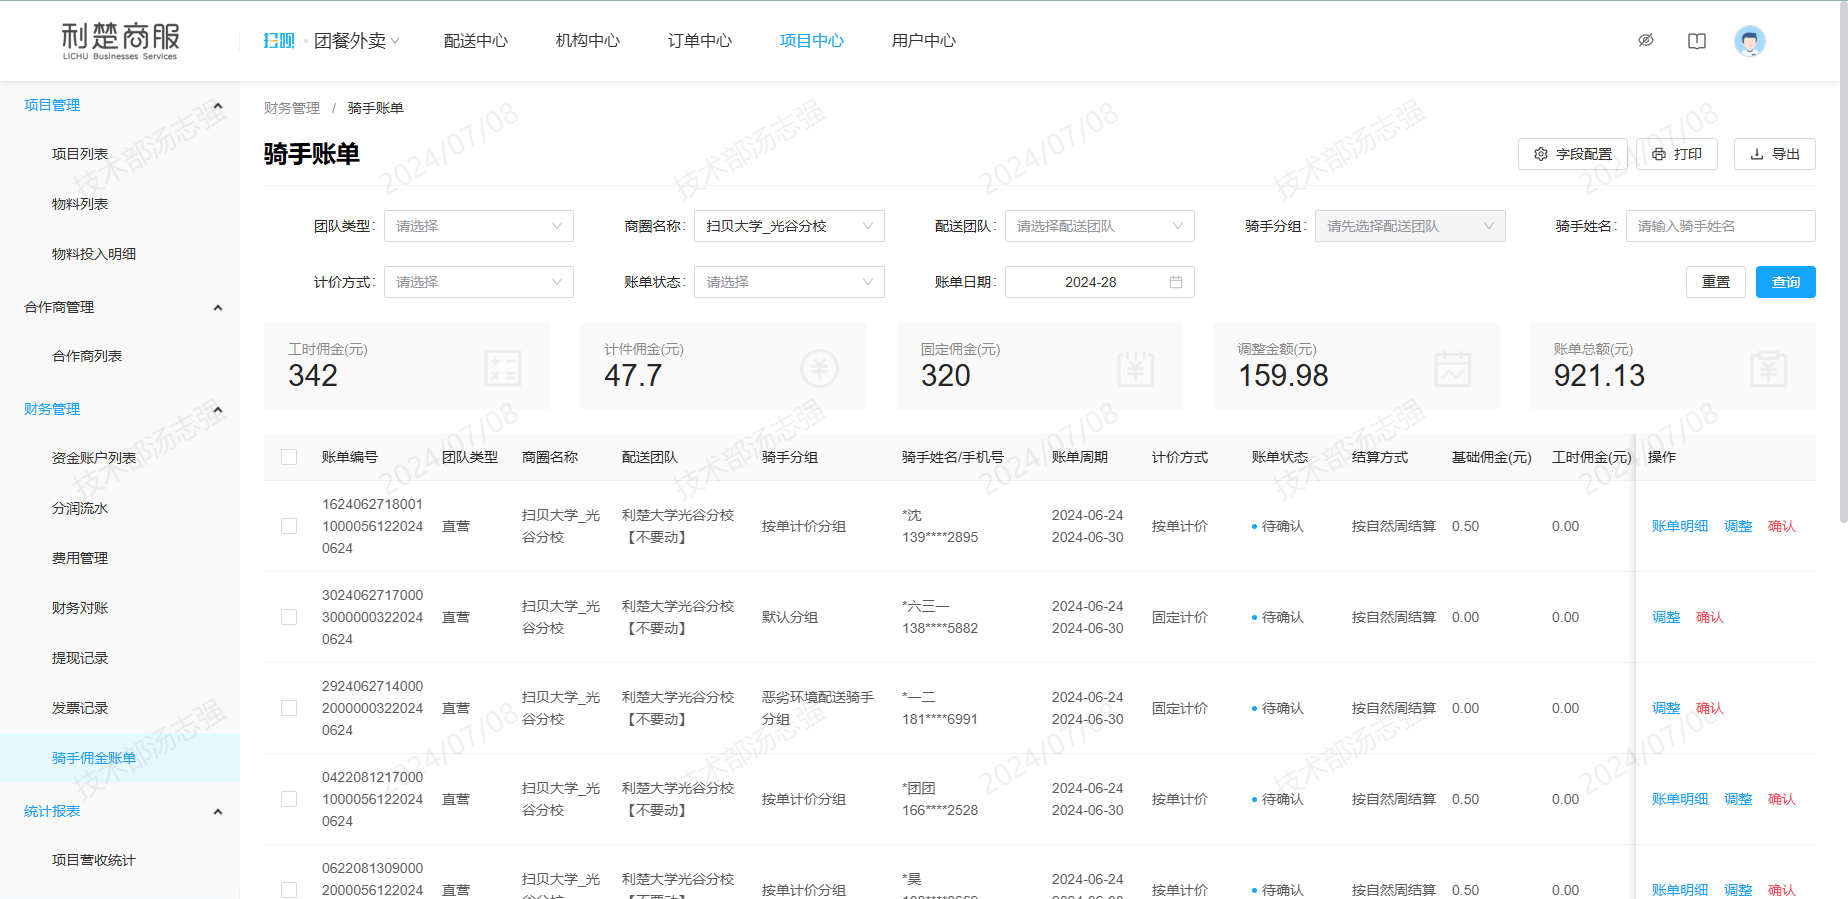1848x899 pixels.
Task: Click the 计件佣金 yen circle icon
Action: (819, 368)
